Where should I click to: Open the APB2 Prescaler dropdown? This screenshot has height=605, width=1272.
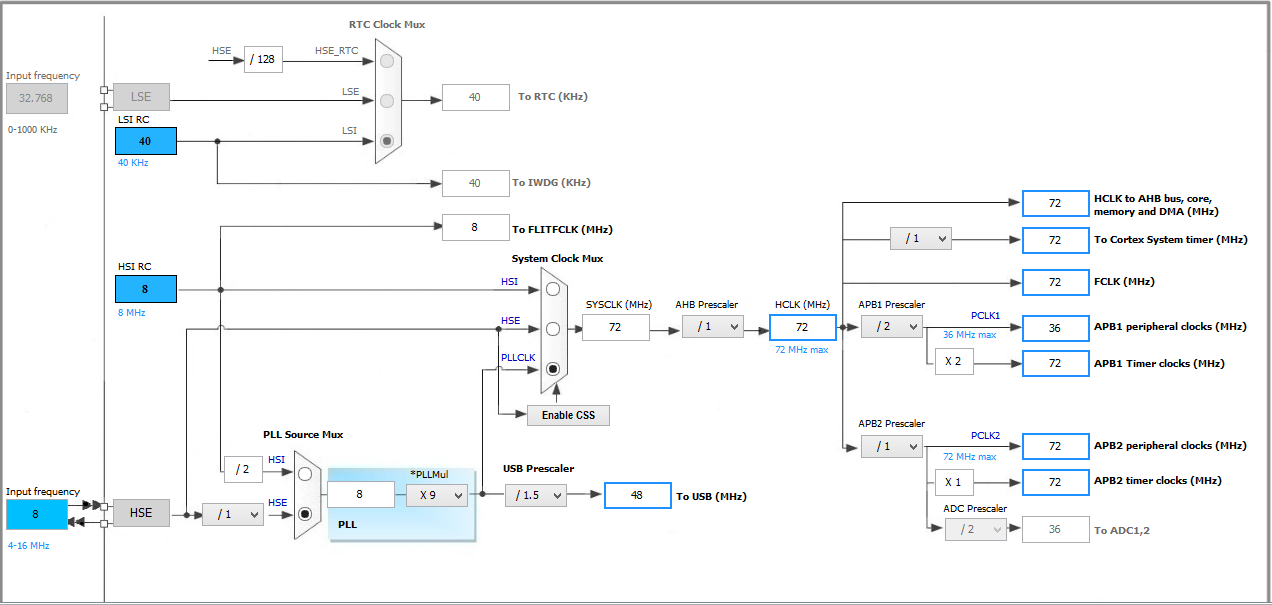point(891,446)
